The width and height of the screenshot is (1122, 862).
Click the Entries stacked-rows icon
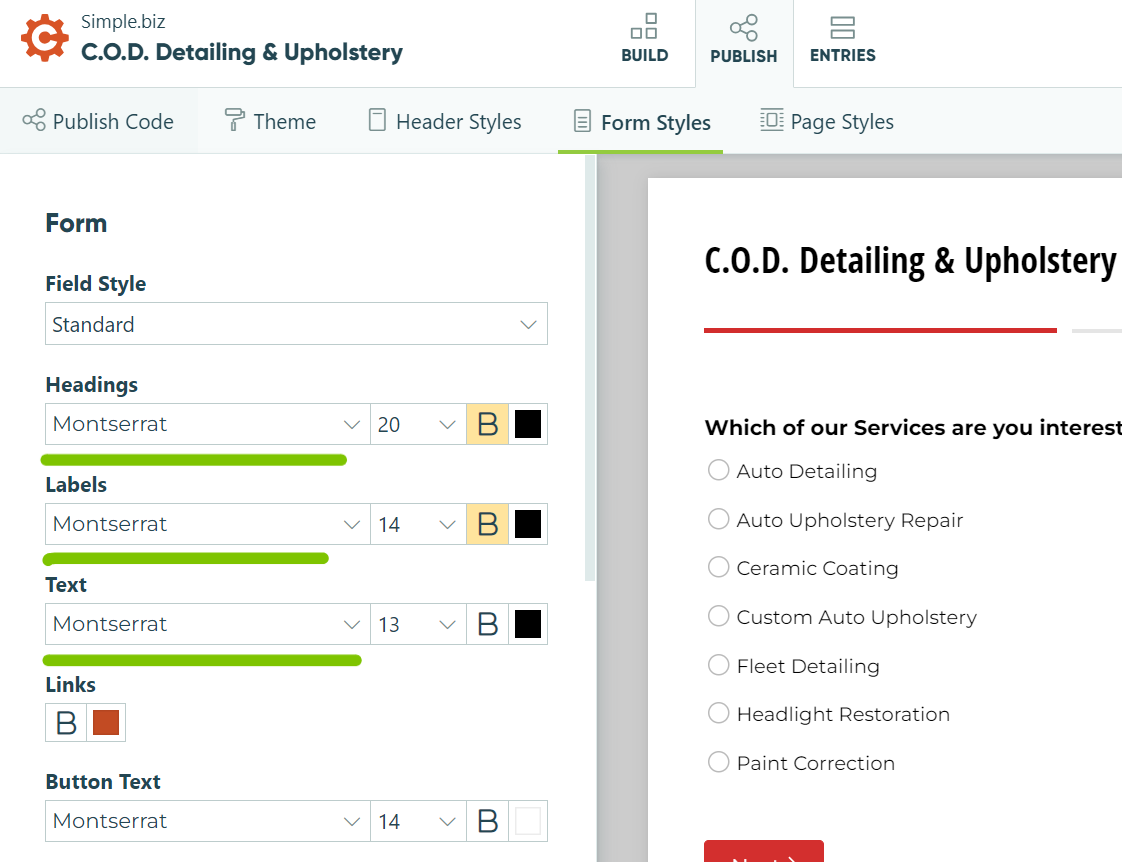click(x=842, y=27)
